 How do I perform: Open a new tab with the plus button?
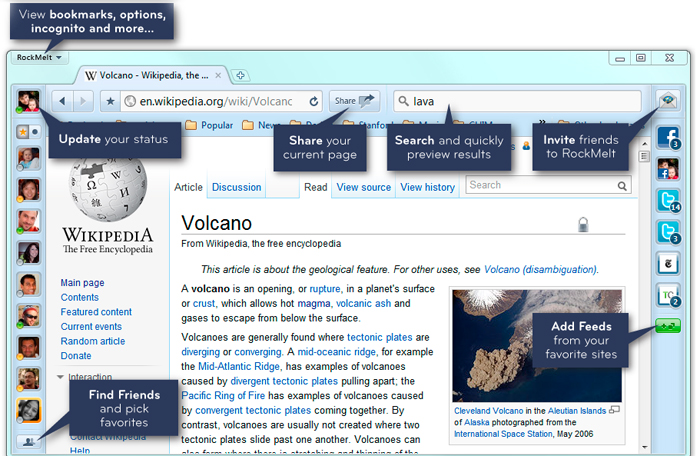[x=242, y=76]
